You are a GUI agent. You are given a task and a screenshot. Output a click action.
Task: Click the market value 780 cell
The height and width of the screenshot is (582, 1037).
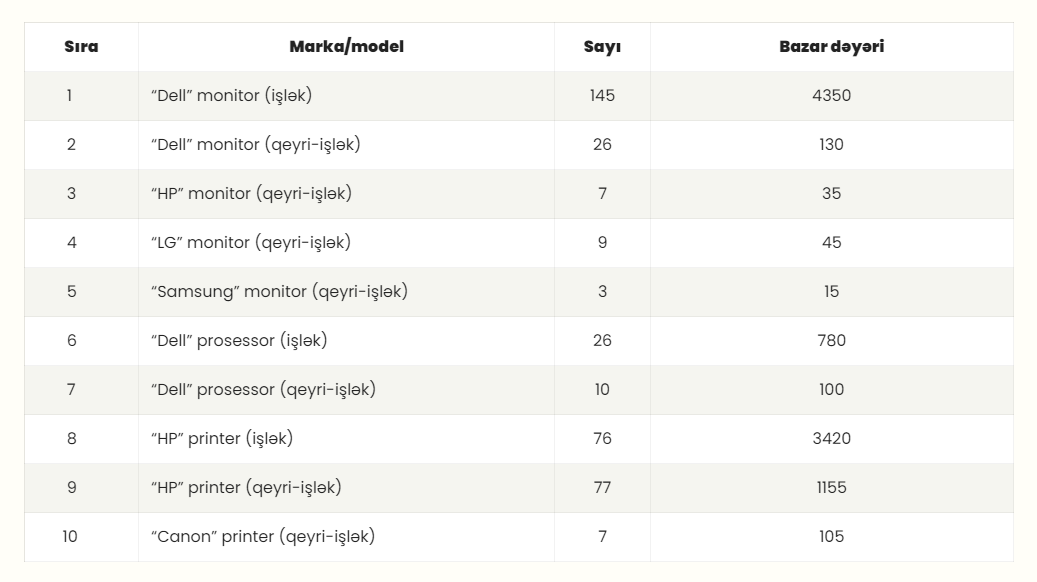pos(831,341)
